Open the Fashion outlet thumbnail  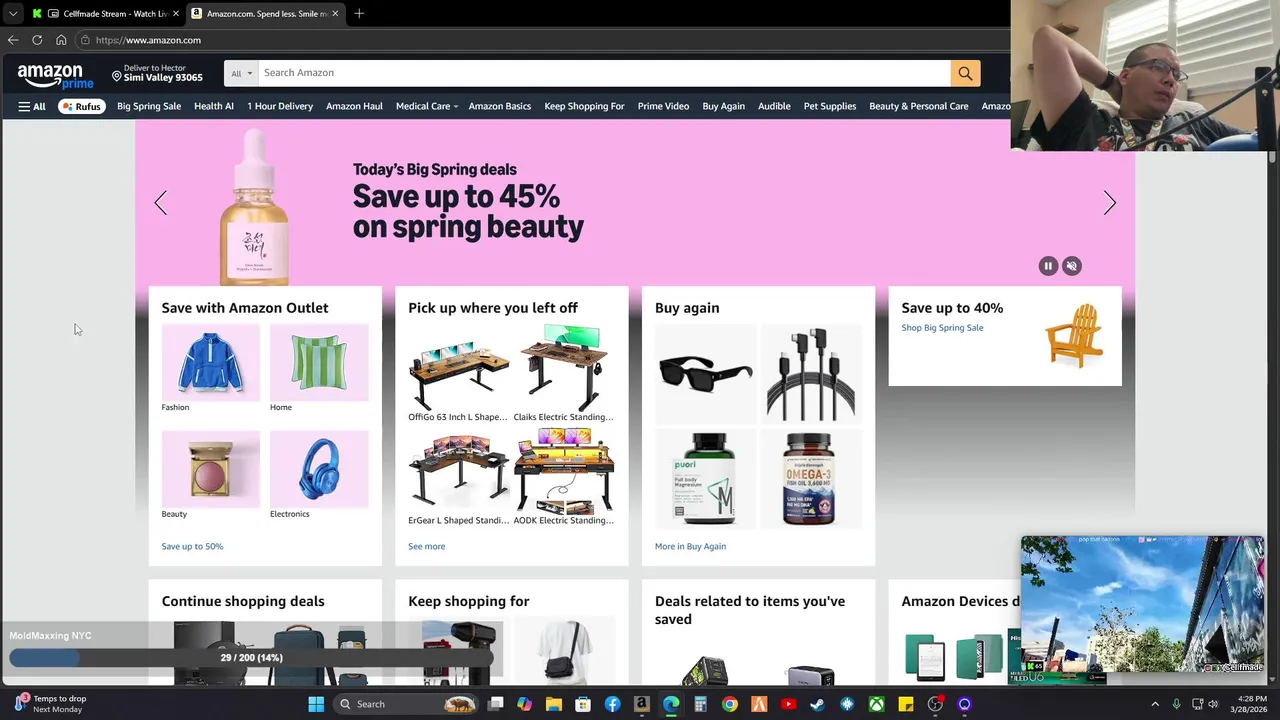(211, 362)
